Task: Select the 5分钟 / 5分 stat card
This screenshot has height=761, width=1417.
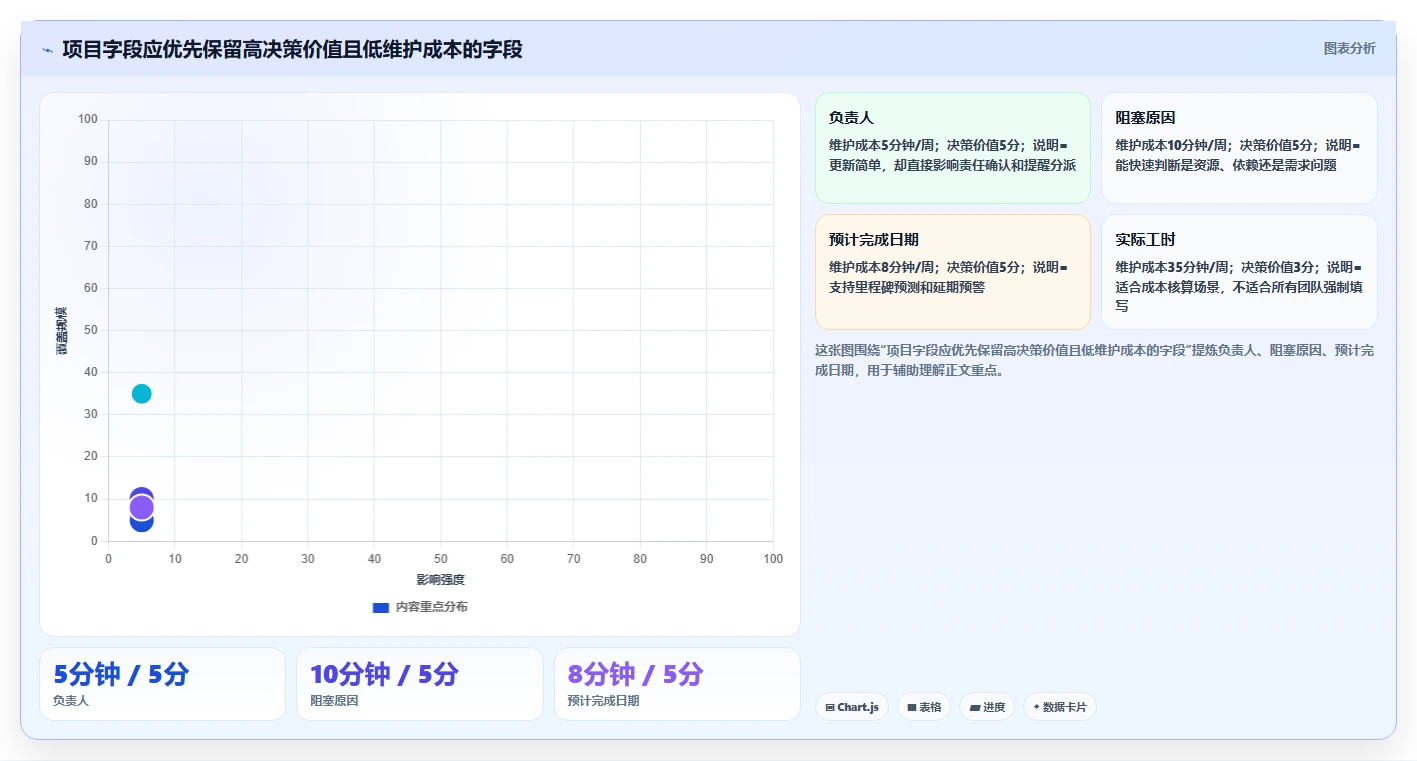Action: [163, 684]
